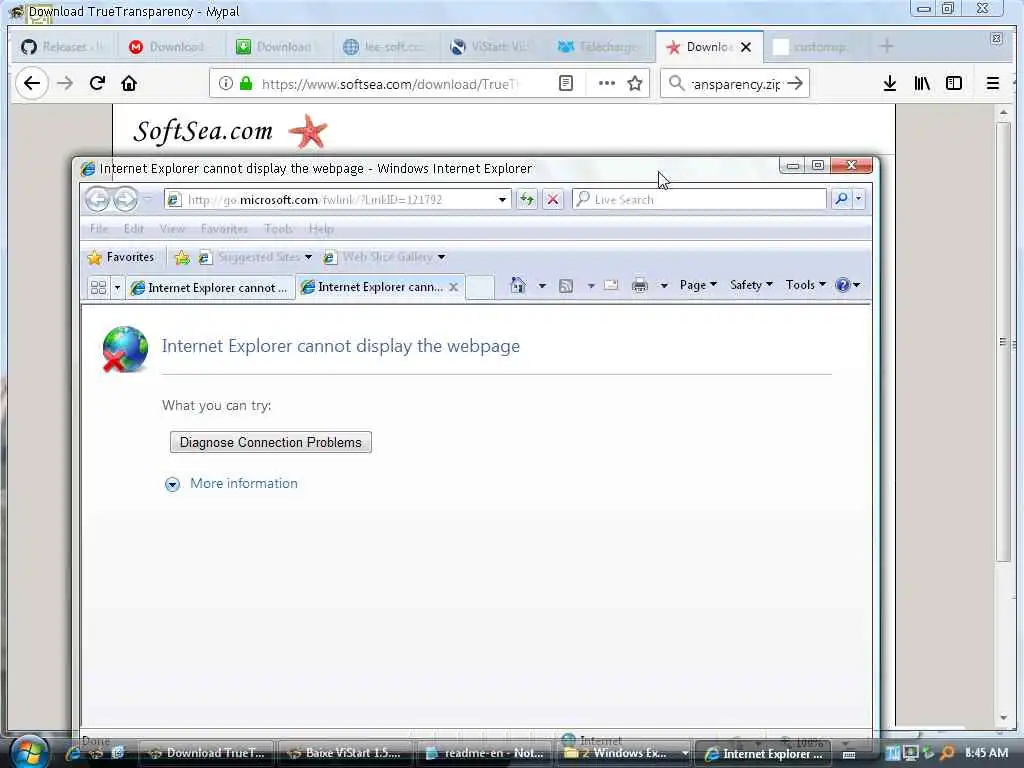The image size is (1024, 768).
Task: Click the 8:45 AM taskbar clock
Action: 986,753
